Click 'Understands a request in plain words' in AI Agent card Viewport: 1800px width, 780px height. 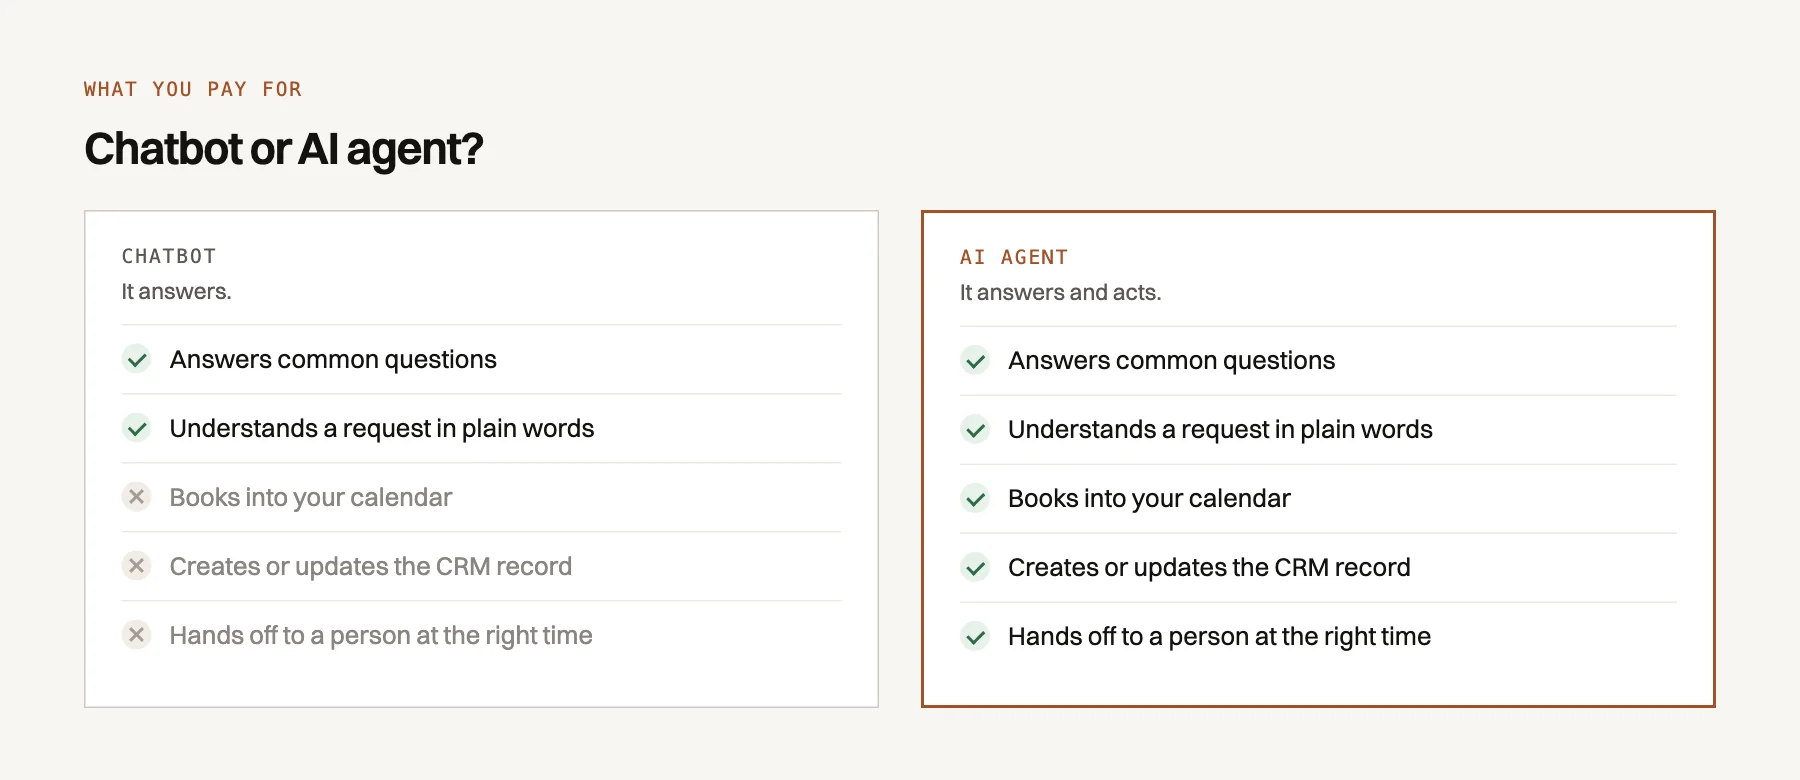point(1220,429)
